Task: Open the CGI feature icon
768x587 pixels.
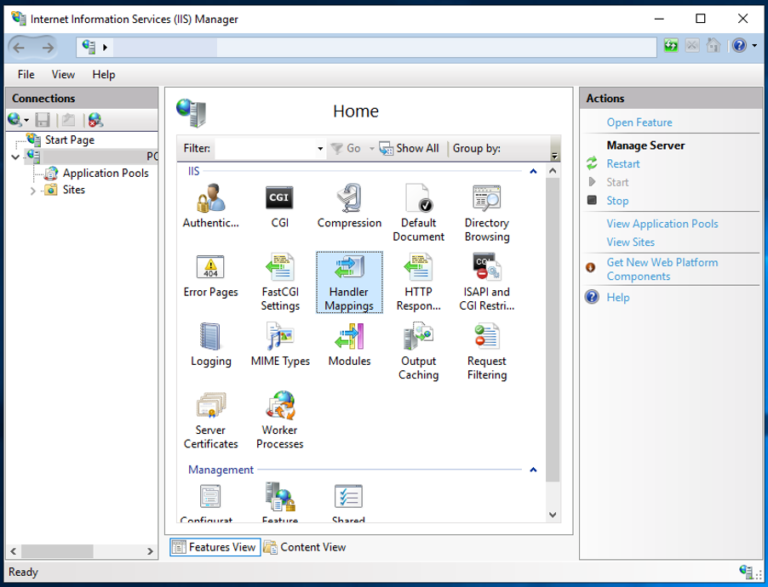Action: tap(280, 206)
